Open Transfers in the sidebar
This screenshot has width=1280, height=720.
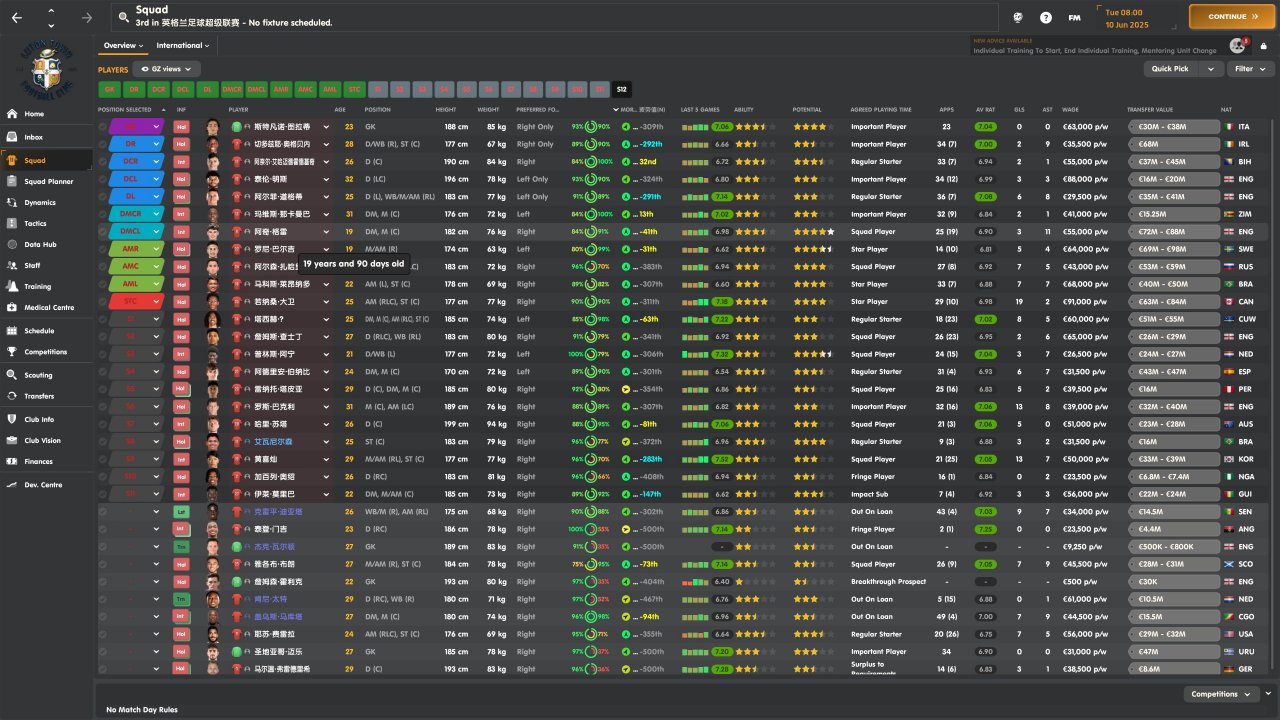pos(46,396)
